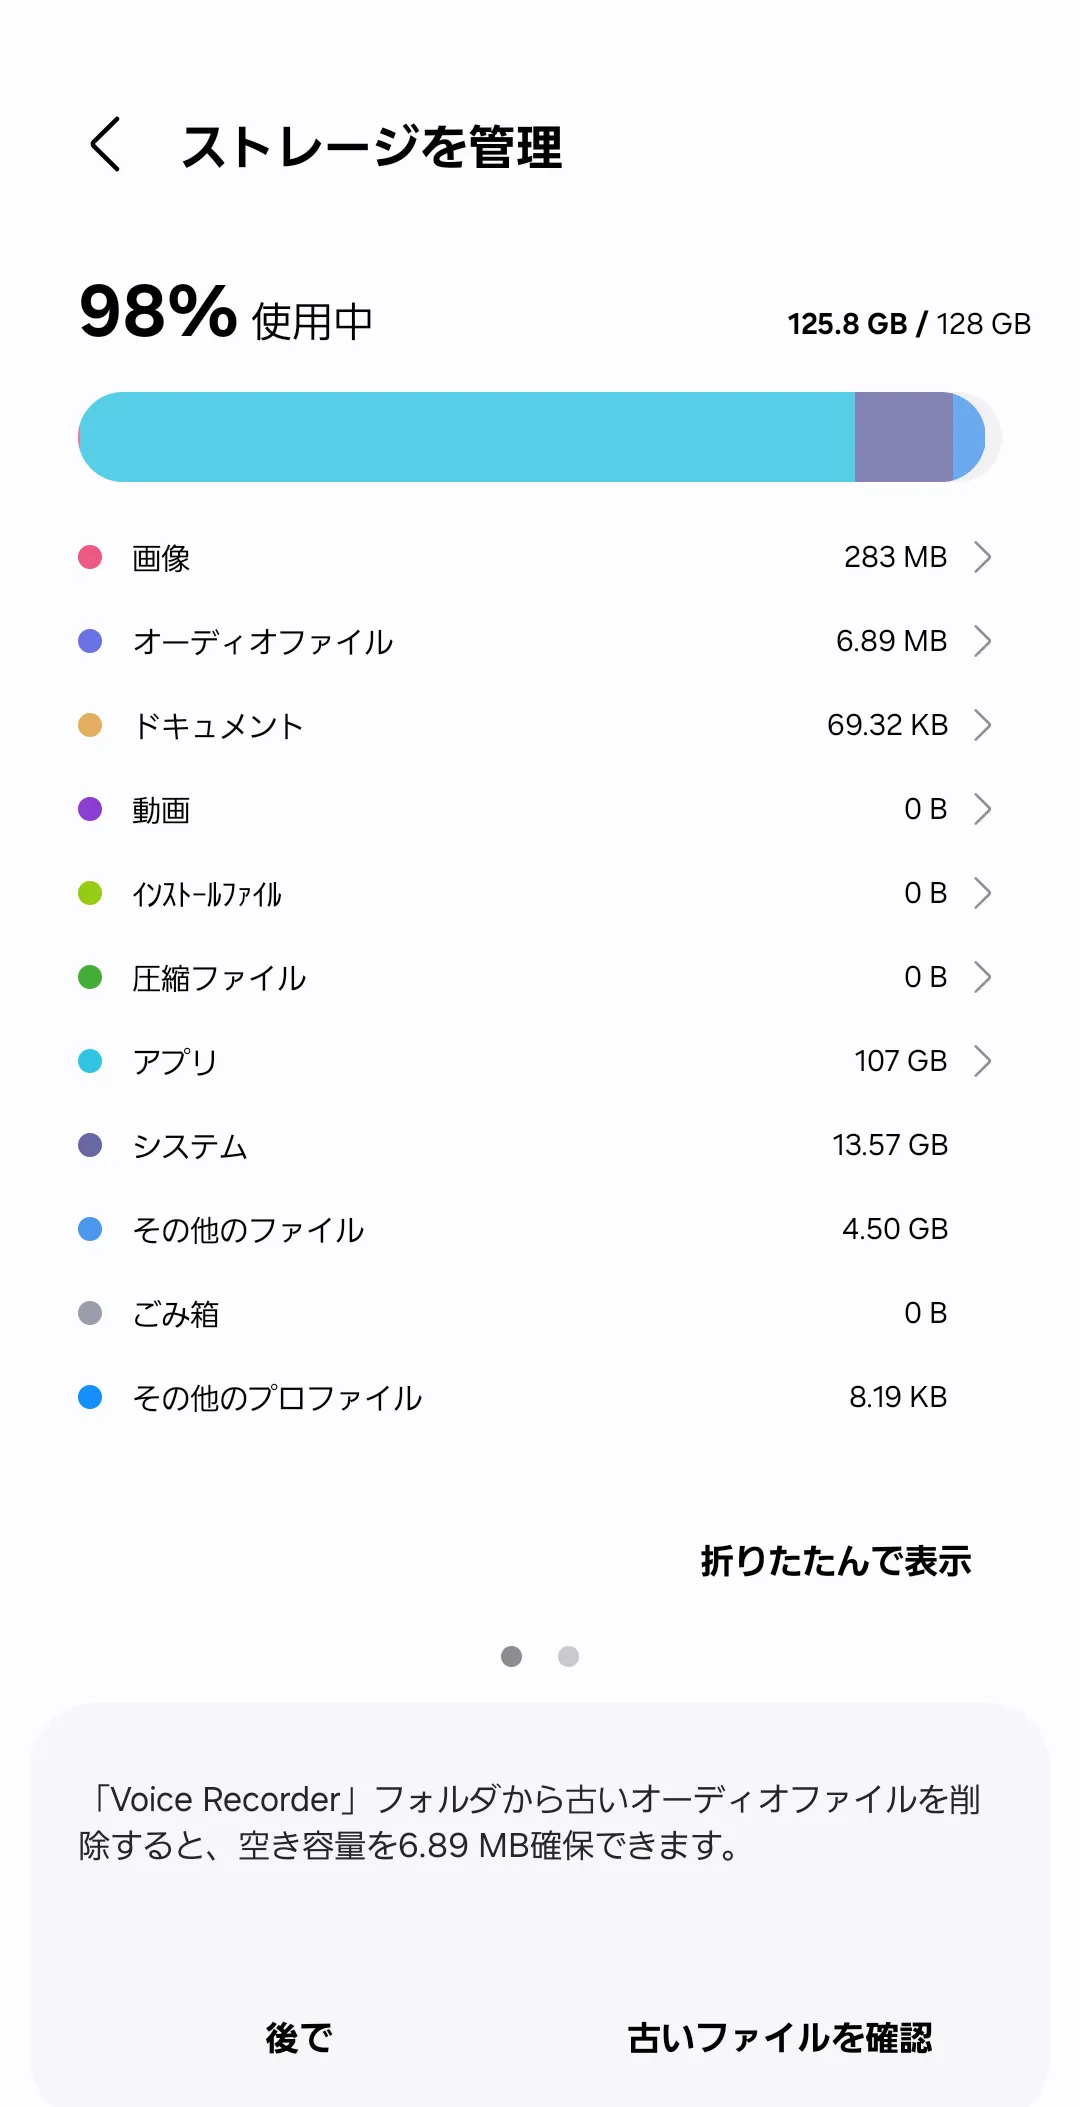The width and height of the screenshot is (1080, 2107).
Task: Tap the pink dot beside 画像
Action: (x=90, y=557)
